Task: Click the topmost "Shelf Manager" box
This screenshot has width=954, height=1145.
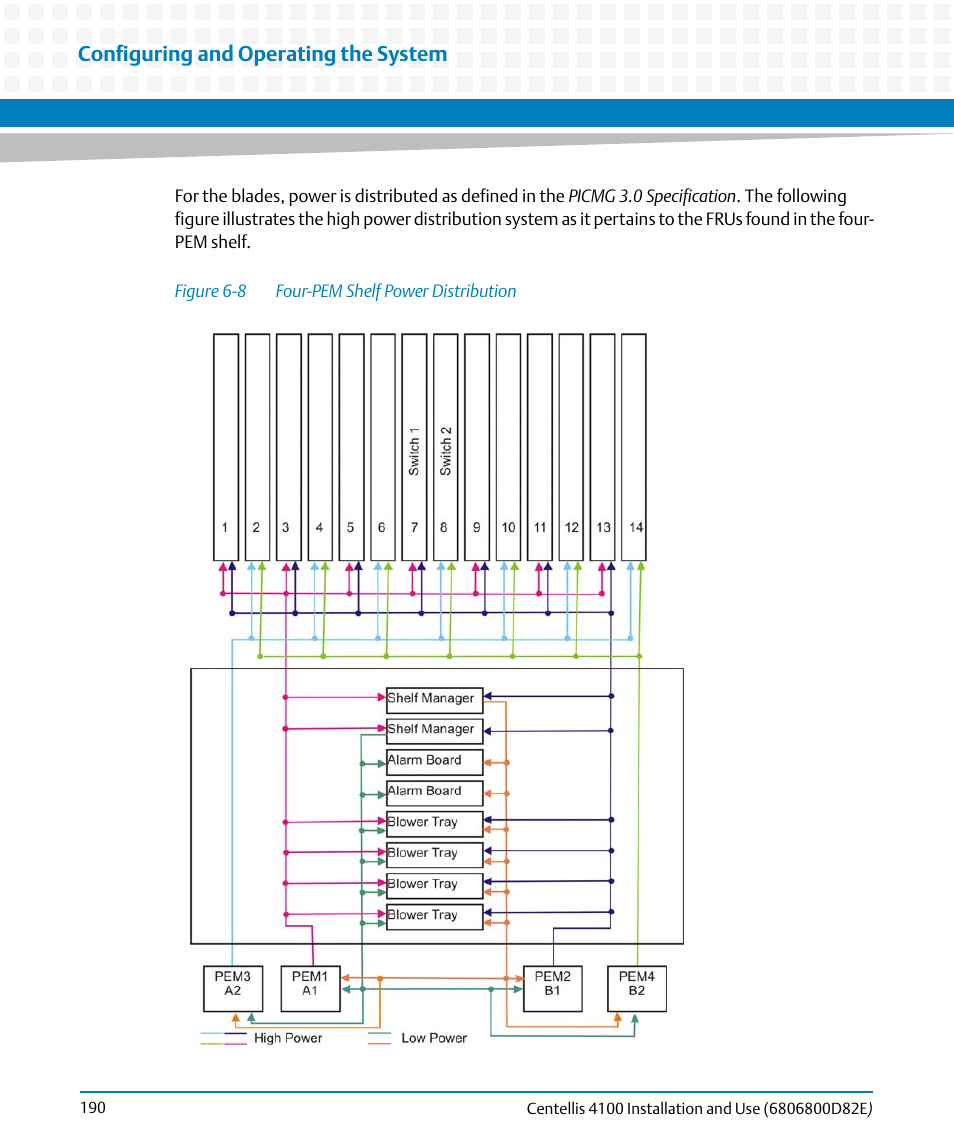Action: (435, 700)
